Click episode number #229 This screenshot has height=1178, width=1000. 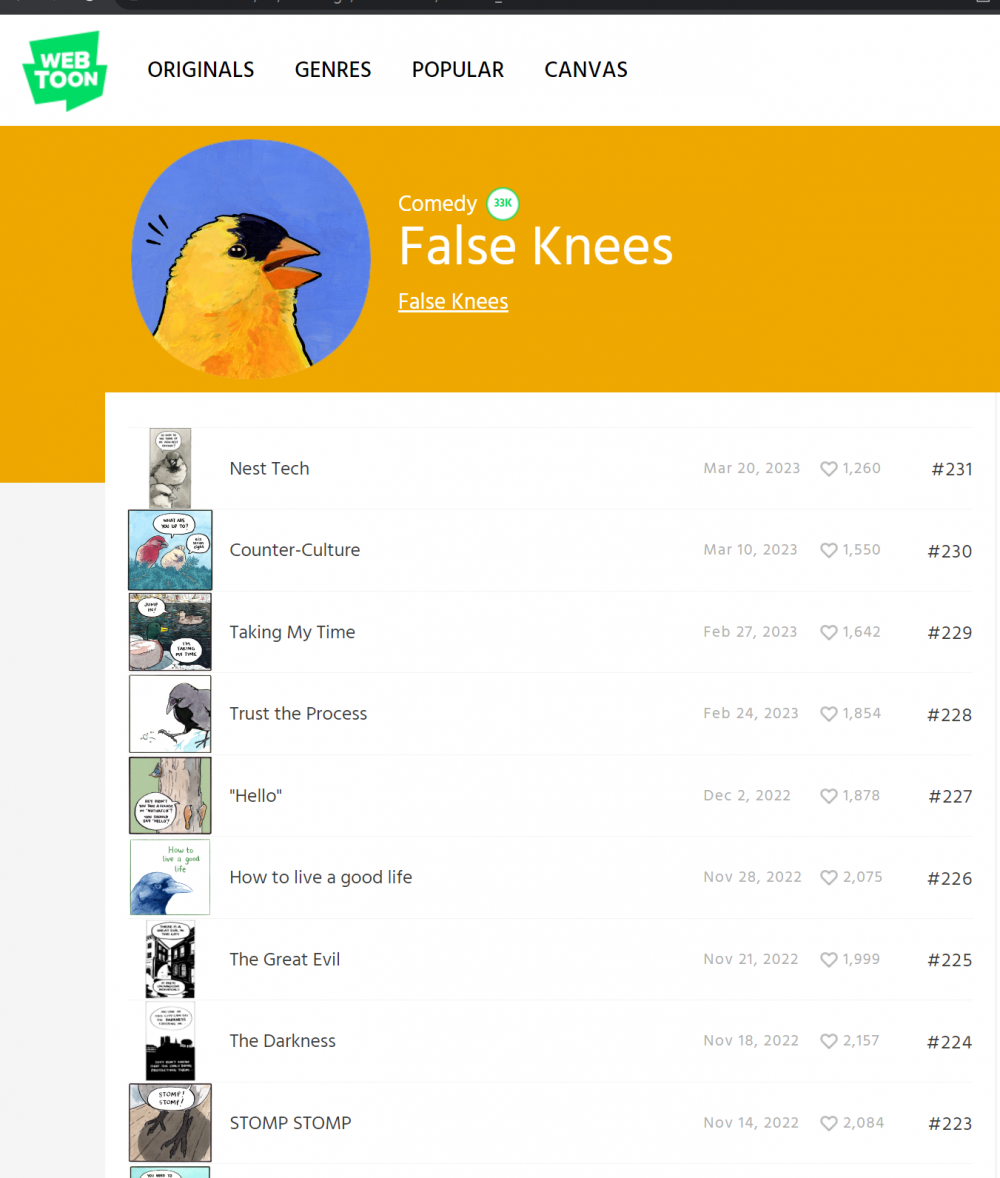[949, 633]
